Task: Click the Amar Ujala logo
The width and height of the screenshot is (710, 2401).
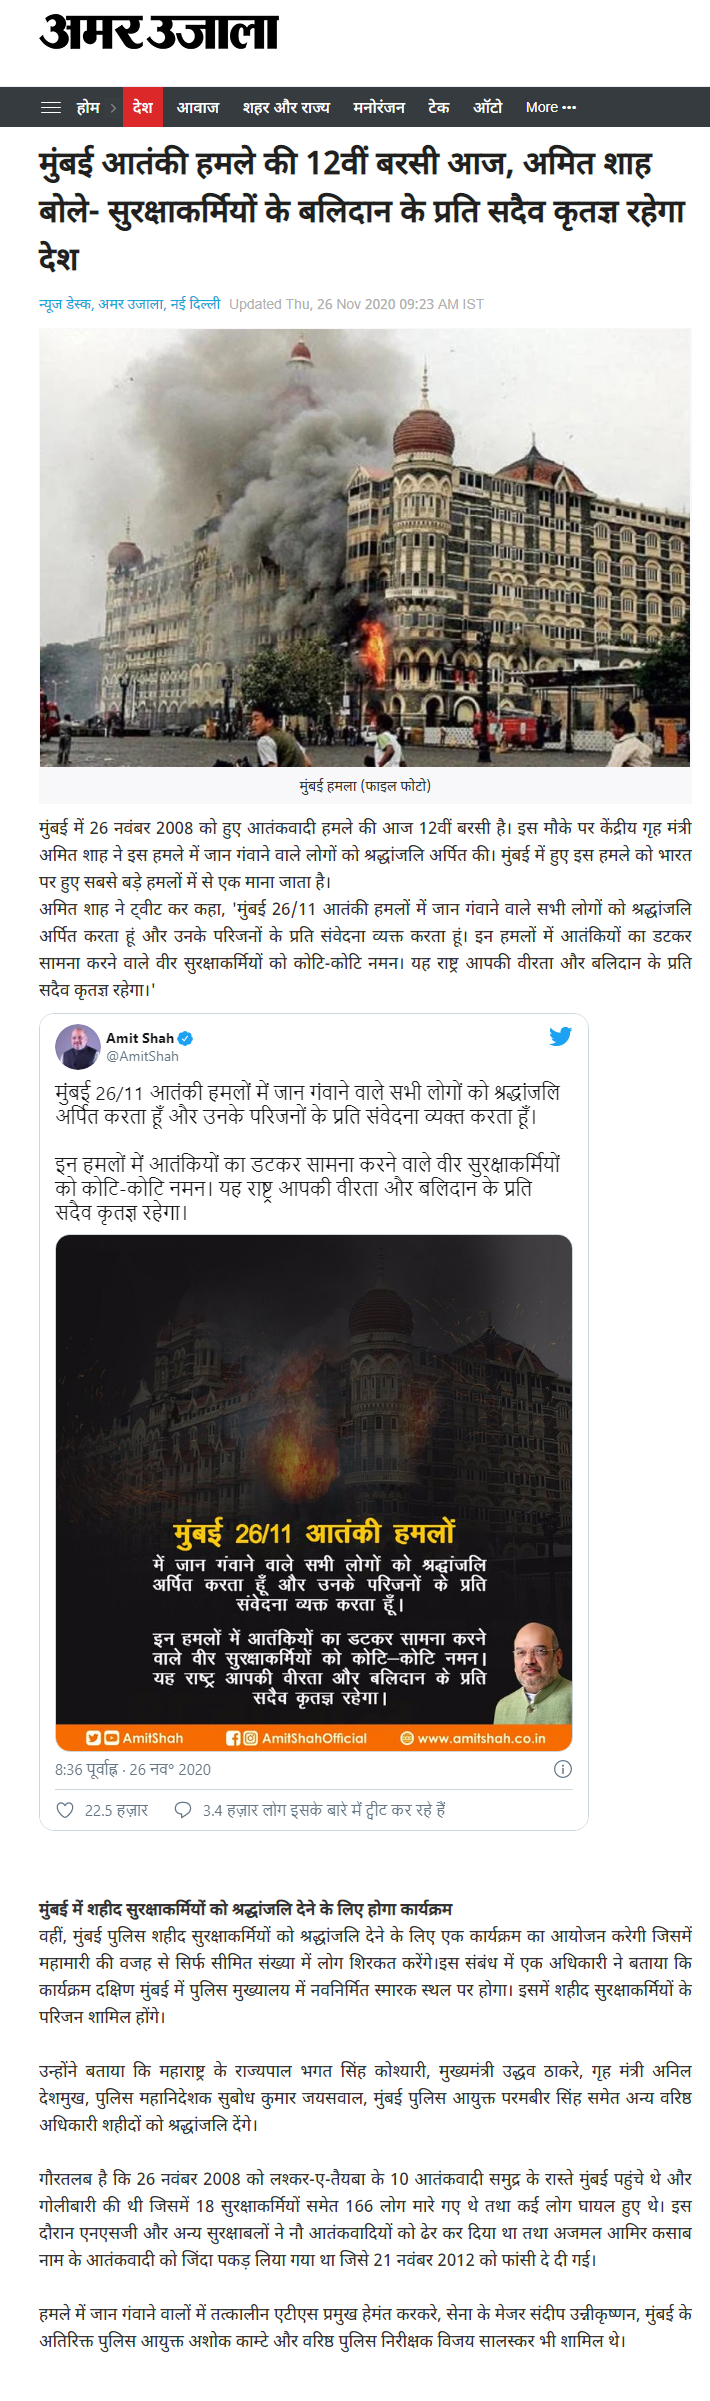Action: point(158,33)
